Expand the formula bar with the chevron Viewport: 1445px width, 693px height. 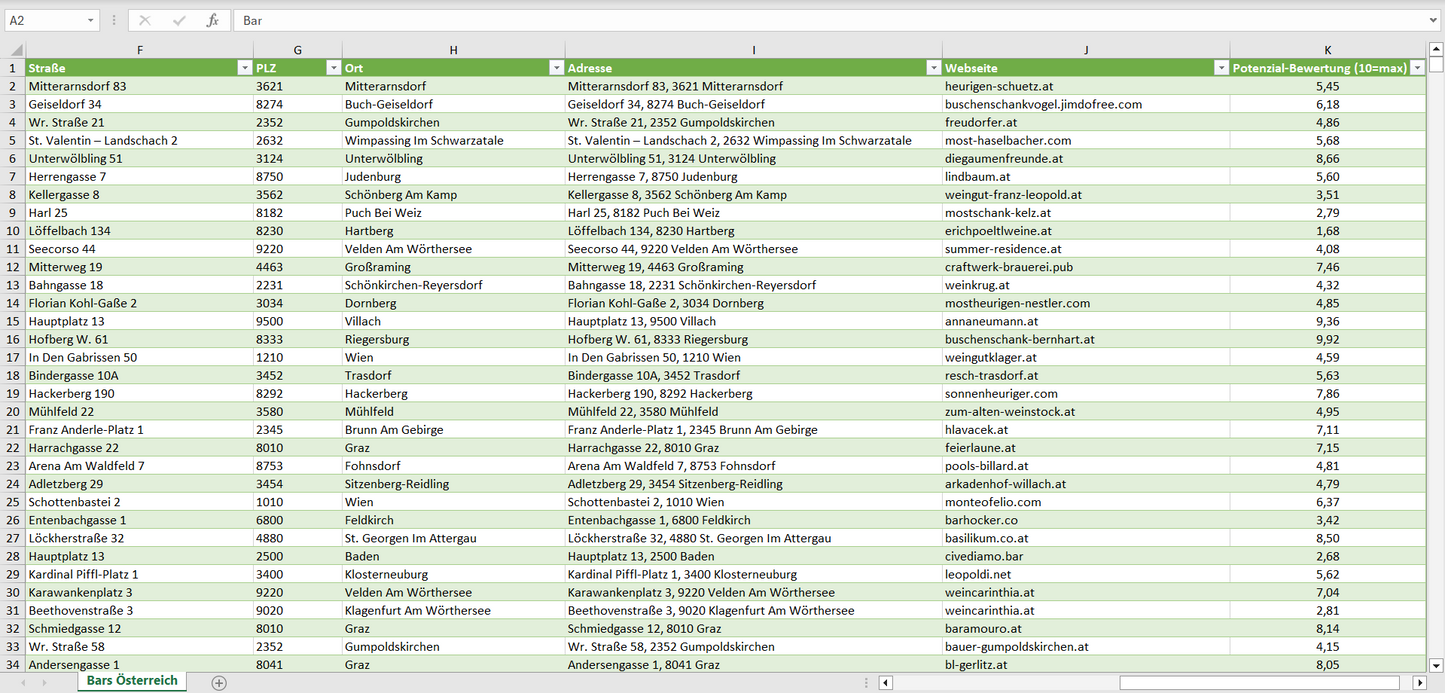click(x=1434, y=20)
